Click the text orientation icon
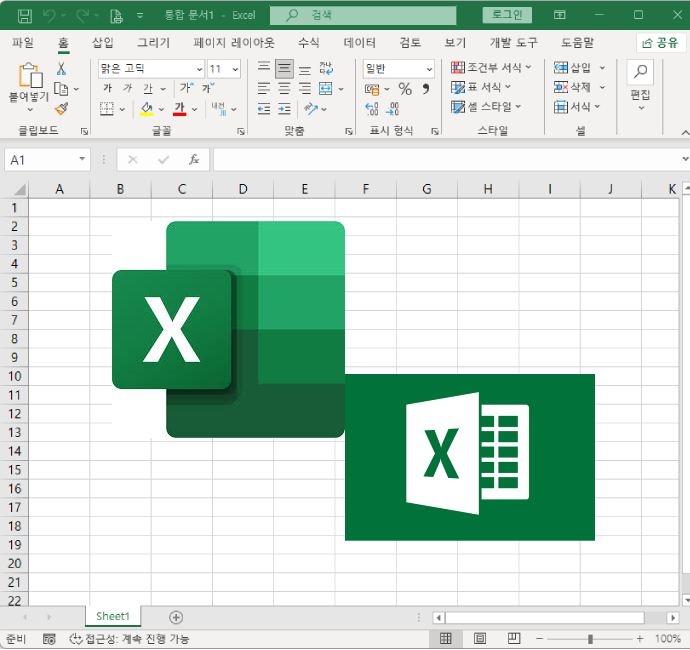690x650 pixels. [x=311, y=109]
